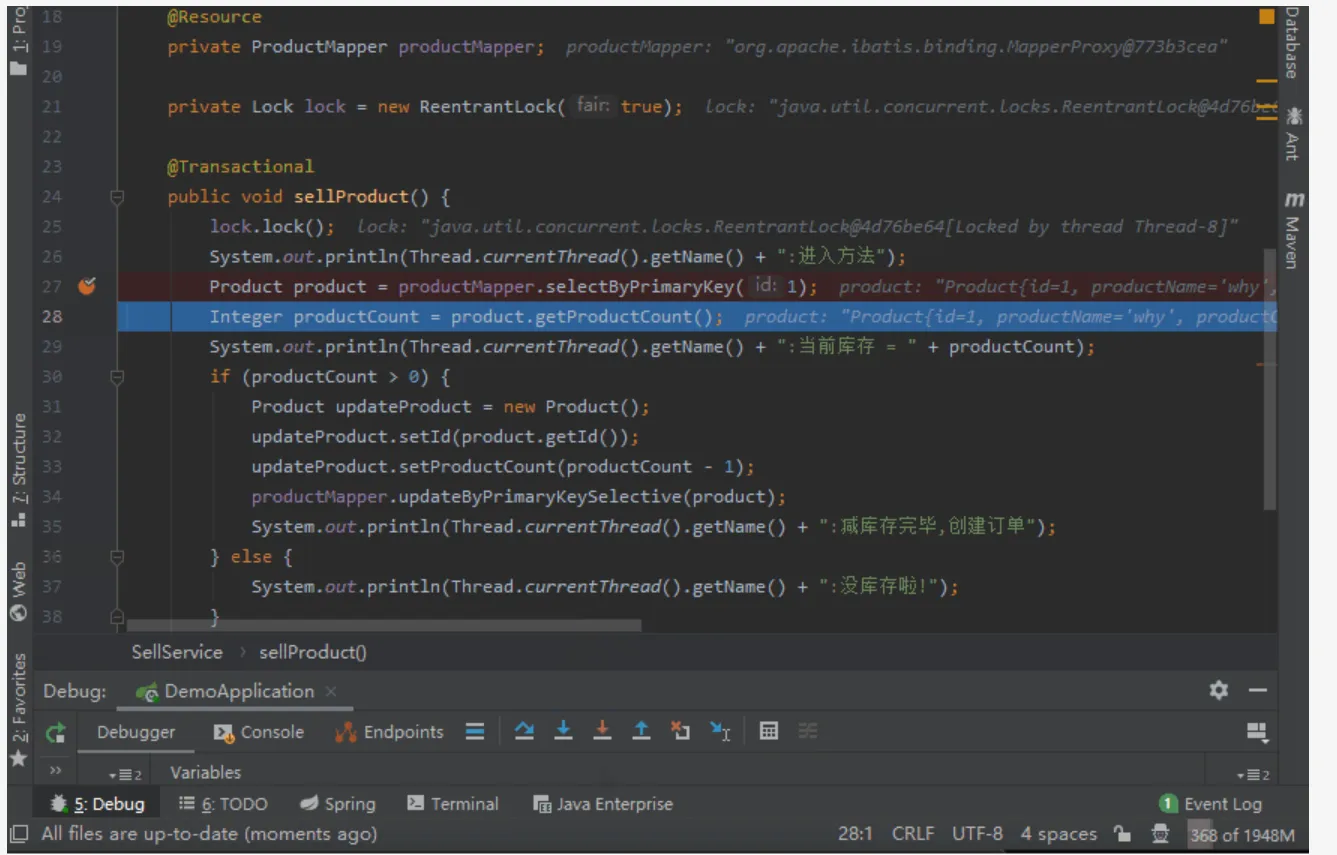The height and width of the screenshot is (855, 1337).
Task: Click the status message 'All files are up-to-date'
Action: pyautogui.click(x=209, y=833)
